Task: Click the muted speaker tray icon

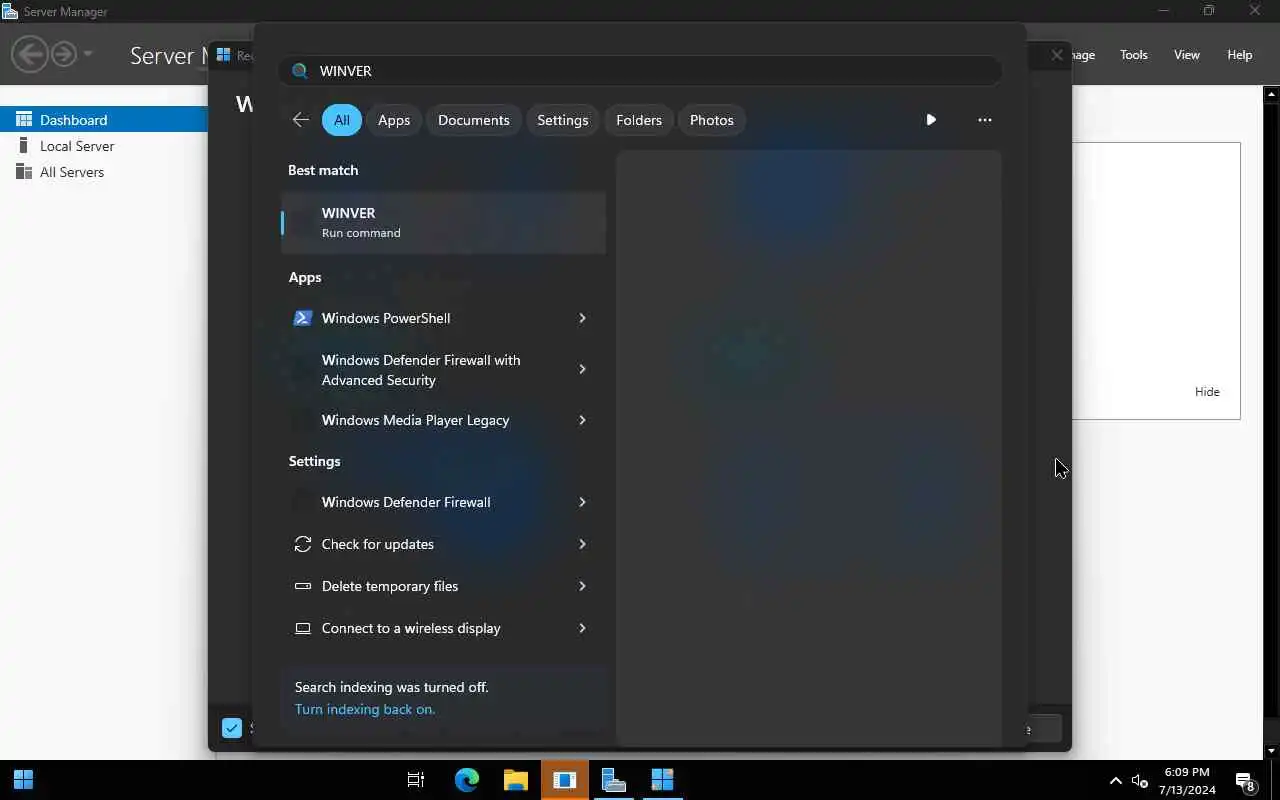Action: tap(1140, 781)
